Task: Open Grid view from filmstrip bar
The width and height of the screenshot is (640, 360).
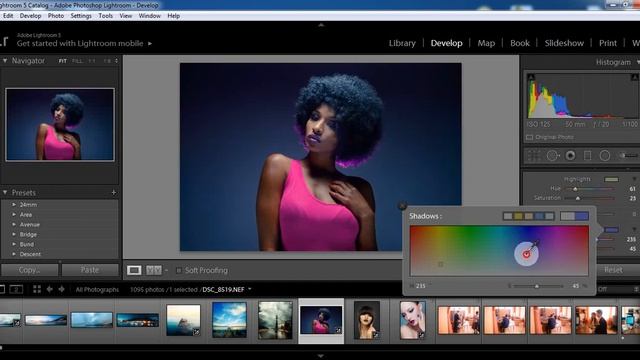Action: (x=37, y=289)
